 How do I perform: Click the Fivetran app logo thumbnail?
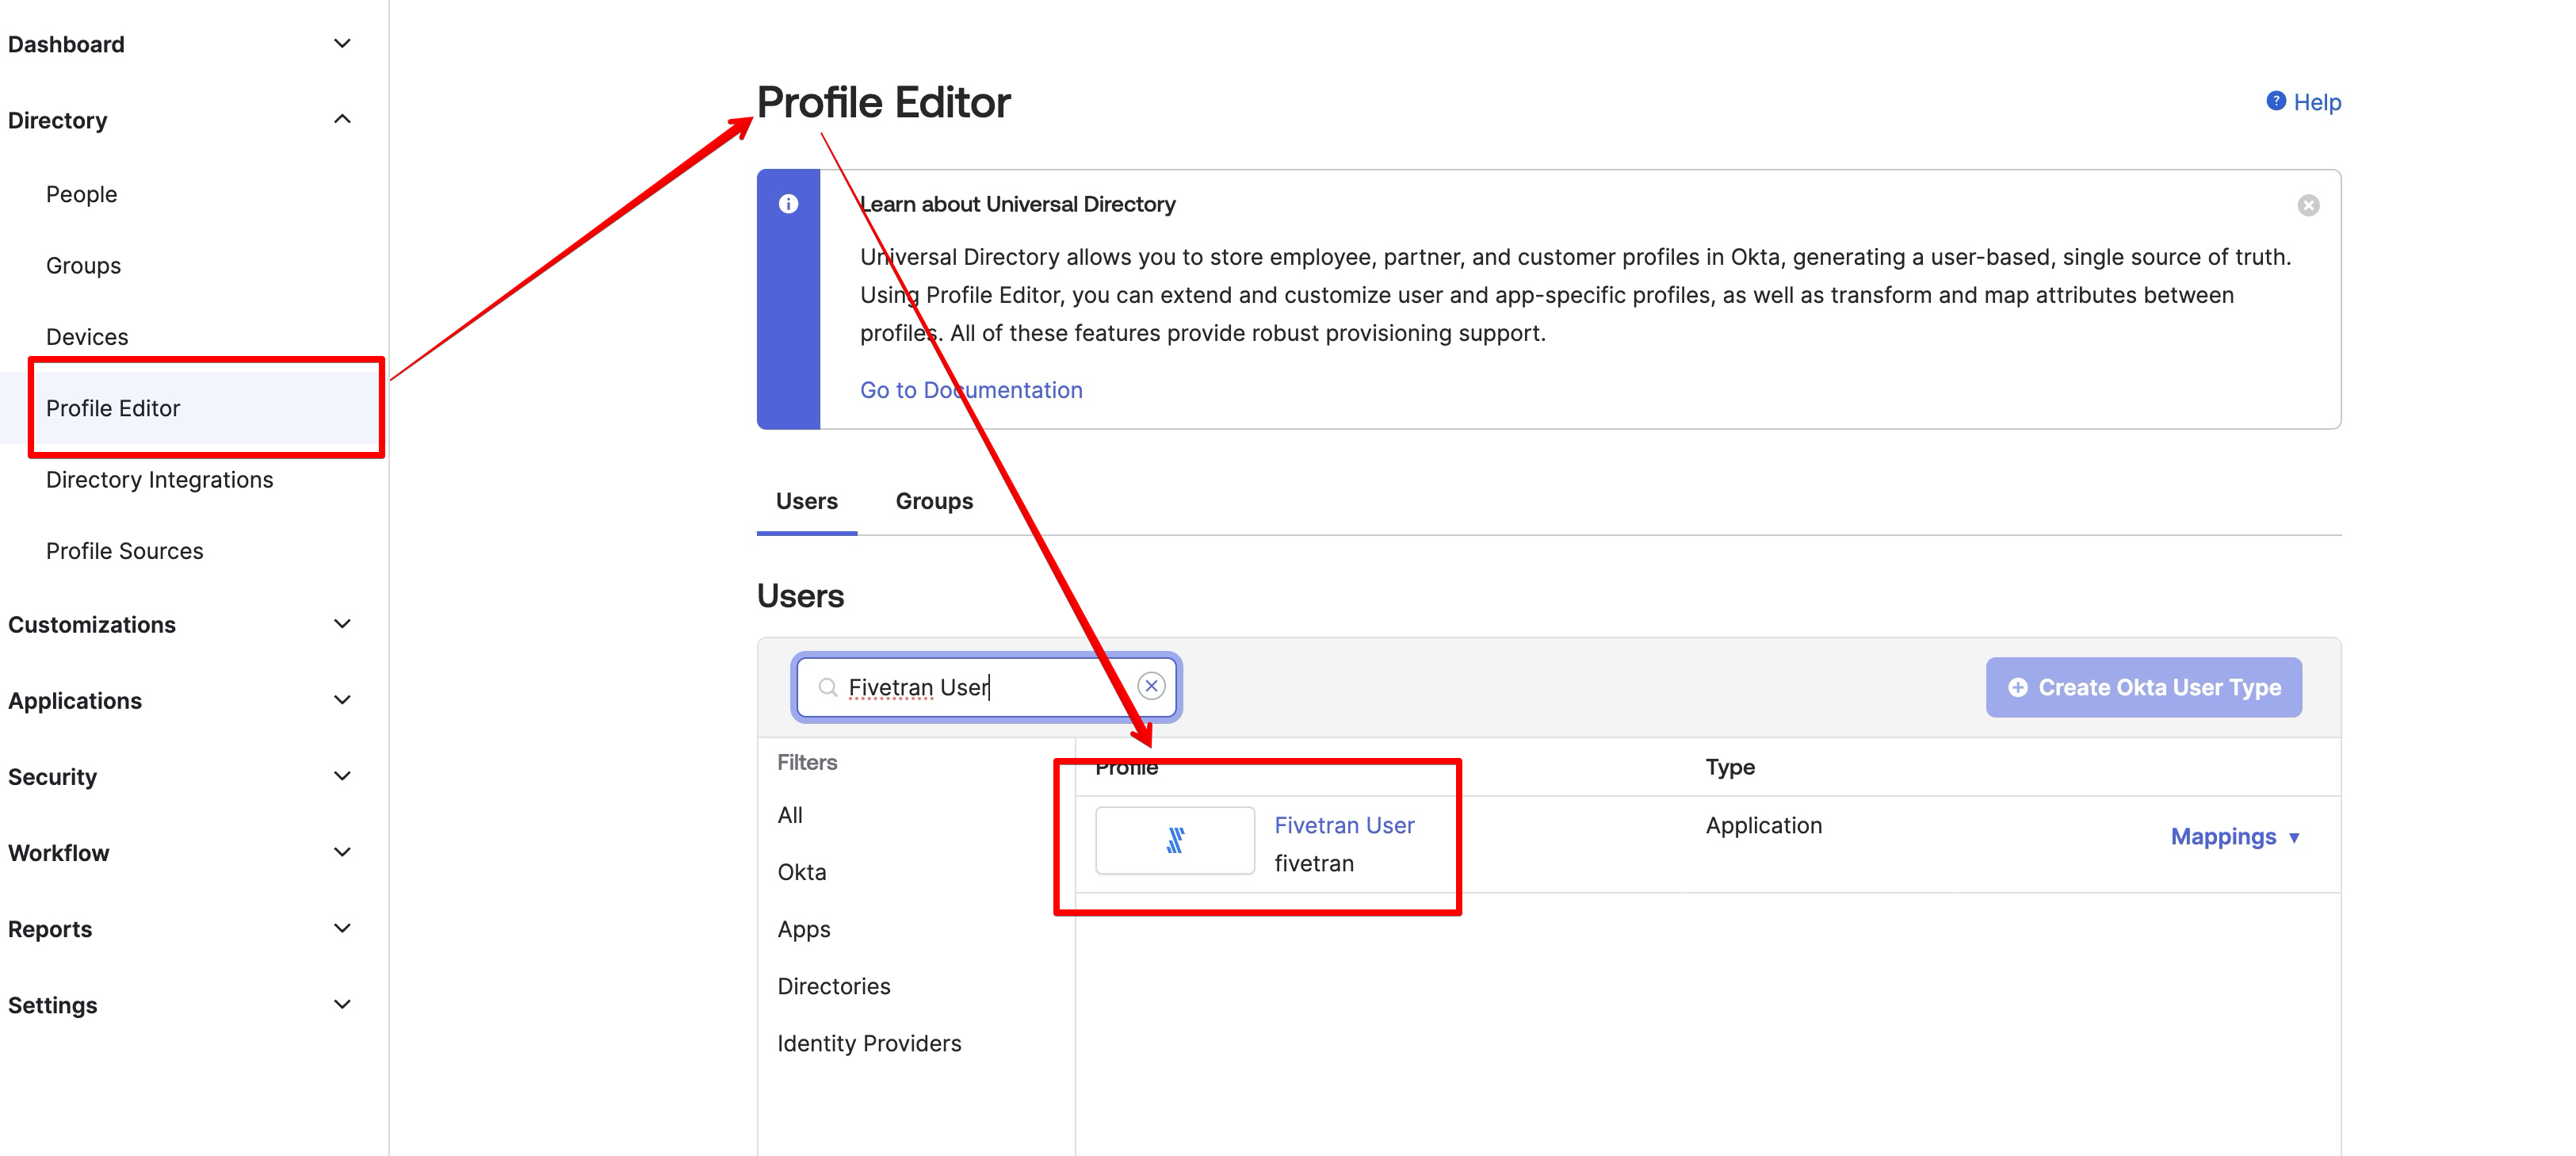1175,840
